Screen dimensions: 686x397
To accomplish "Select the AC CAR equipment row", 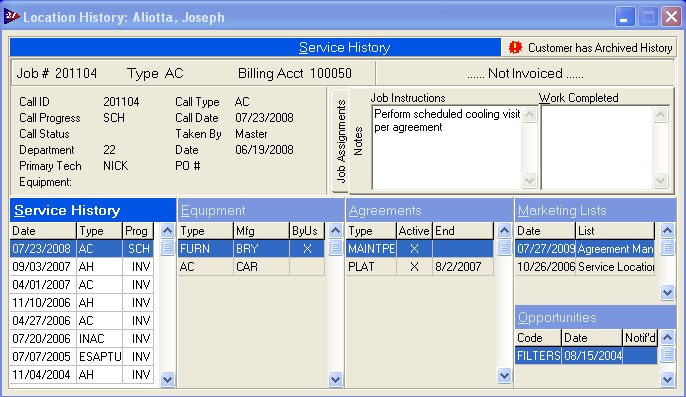I will click(x=251, y=267).
